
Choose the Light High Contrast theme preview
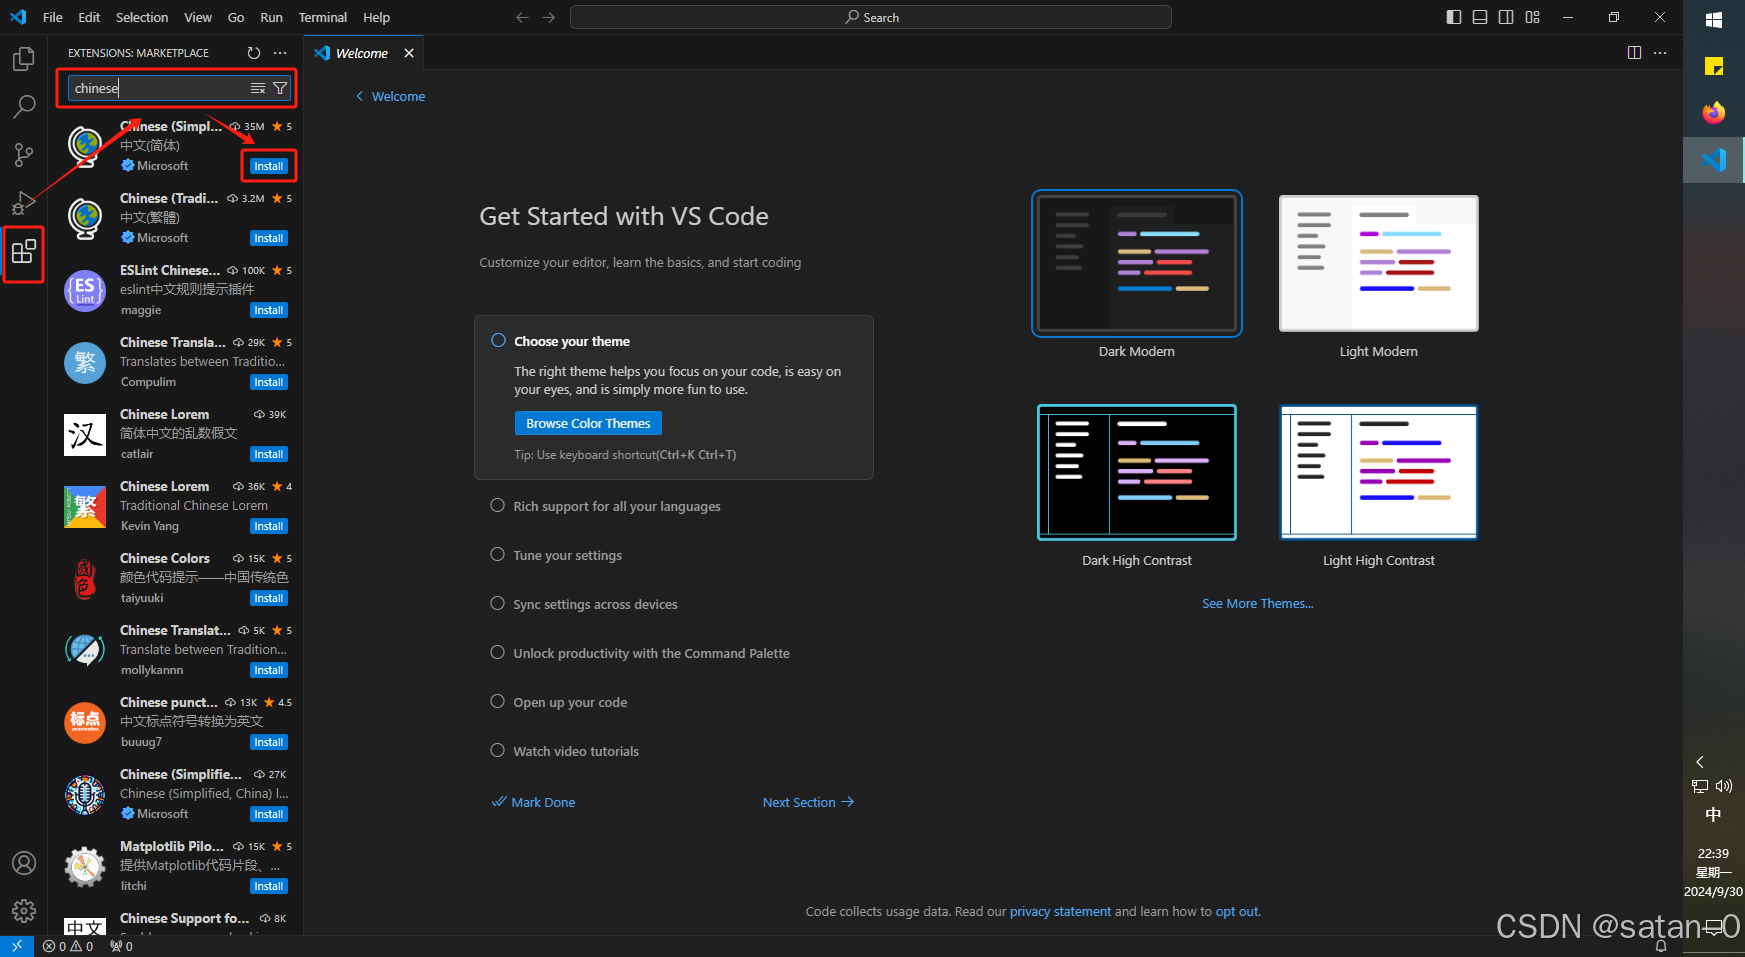(1379, 472)
